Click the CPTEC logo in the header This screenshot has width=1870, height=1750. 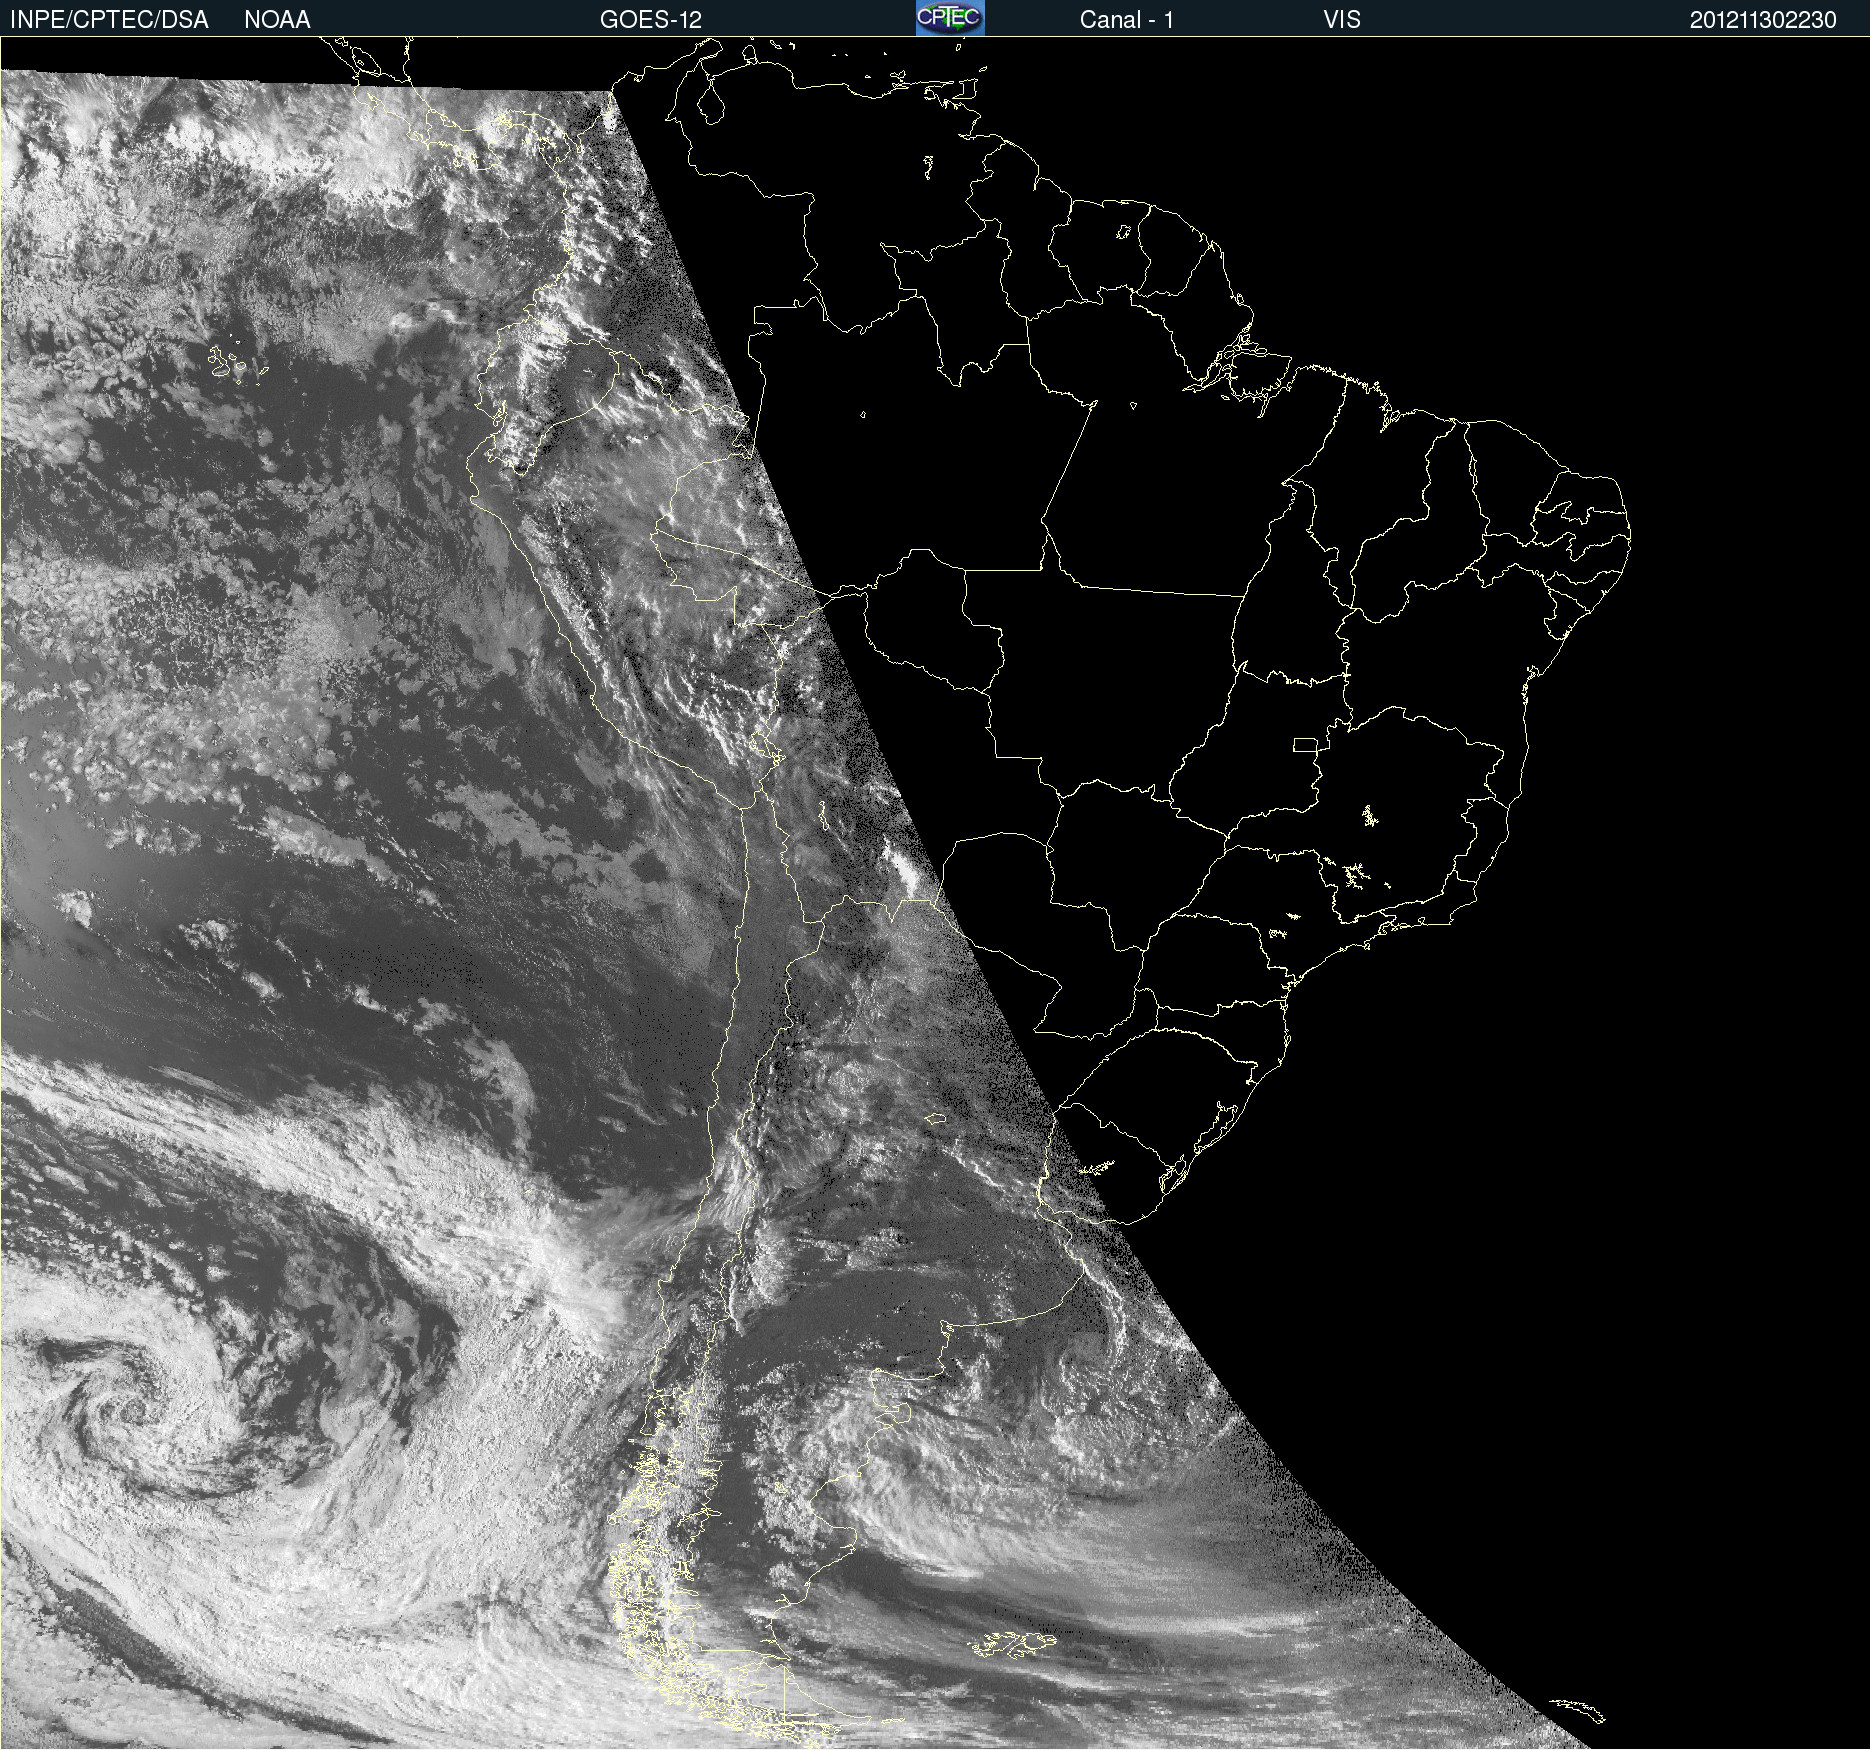pos(950,18)
